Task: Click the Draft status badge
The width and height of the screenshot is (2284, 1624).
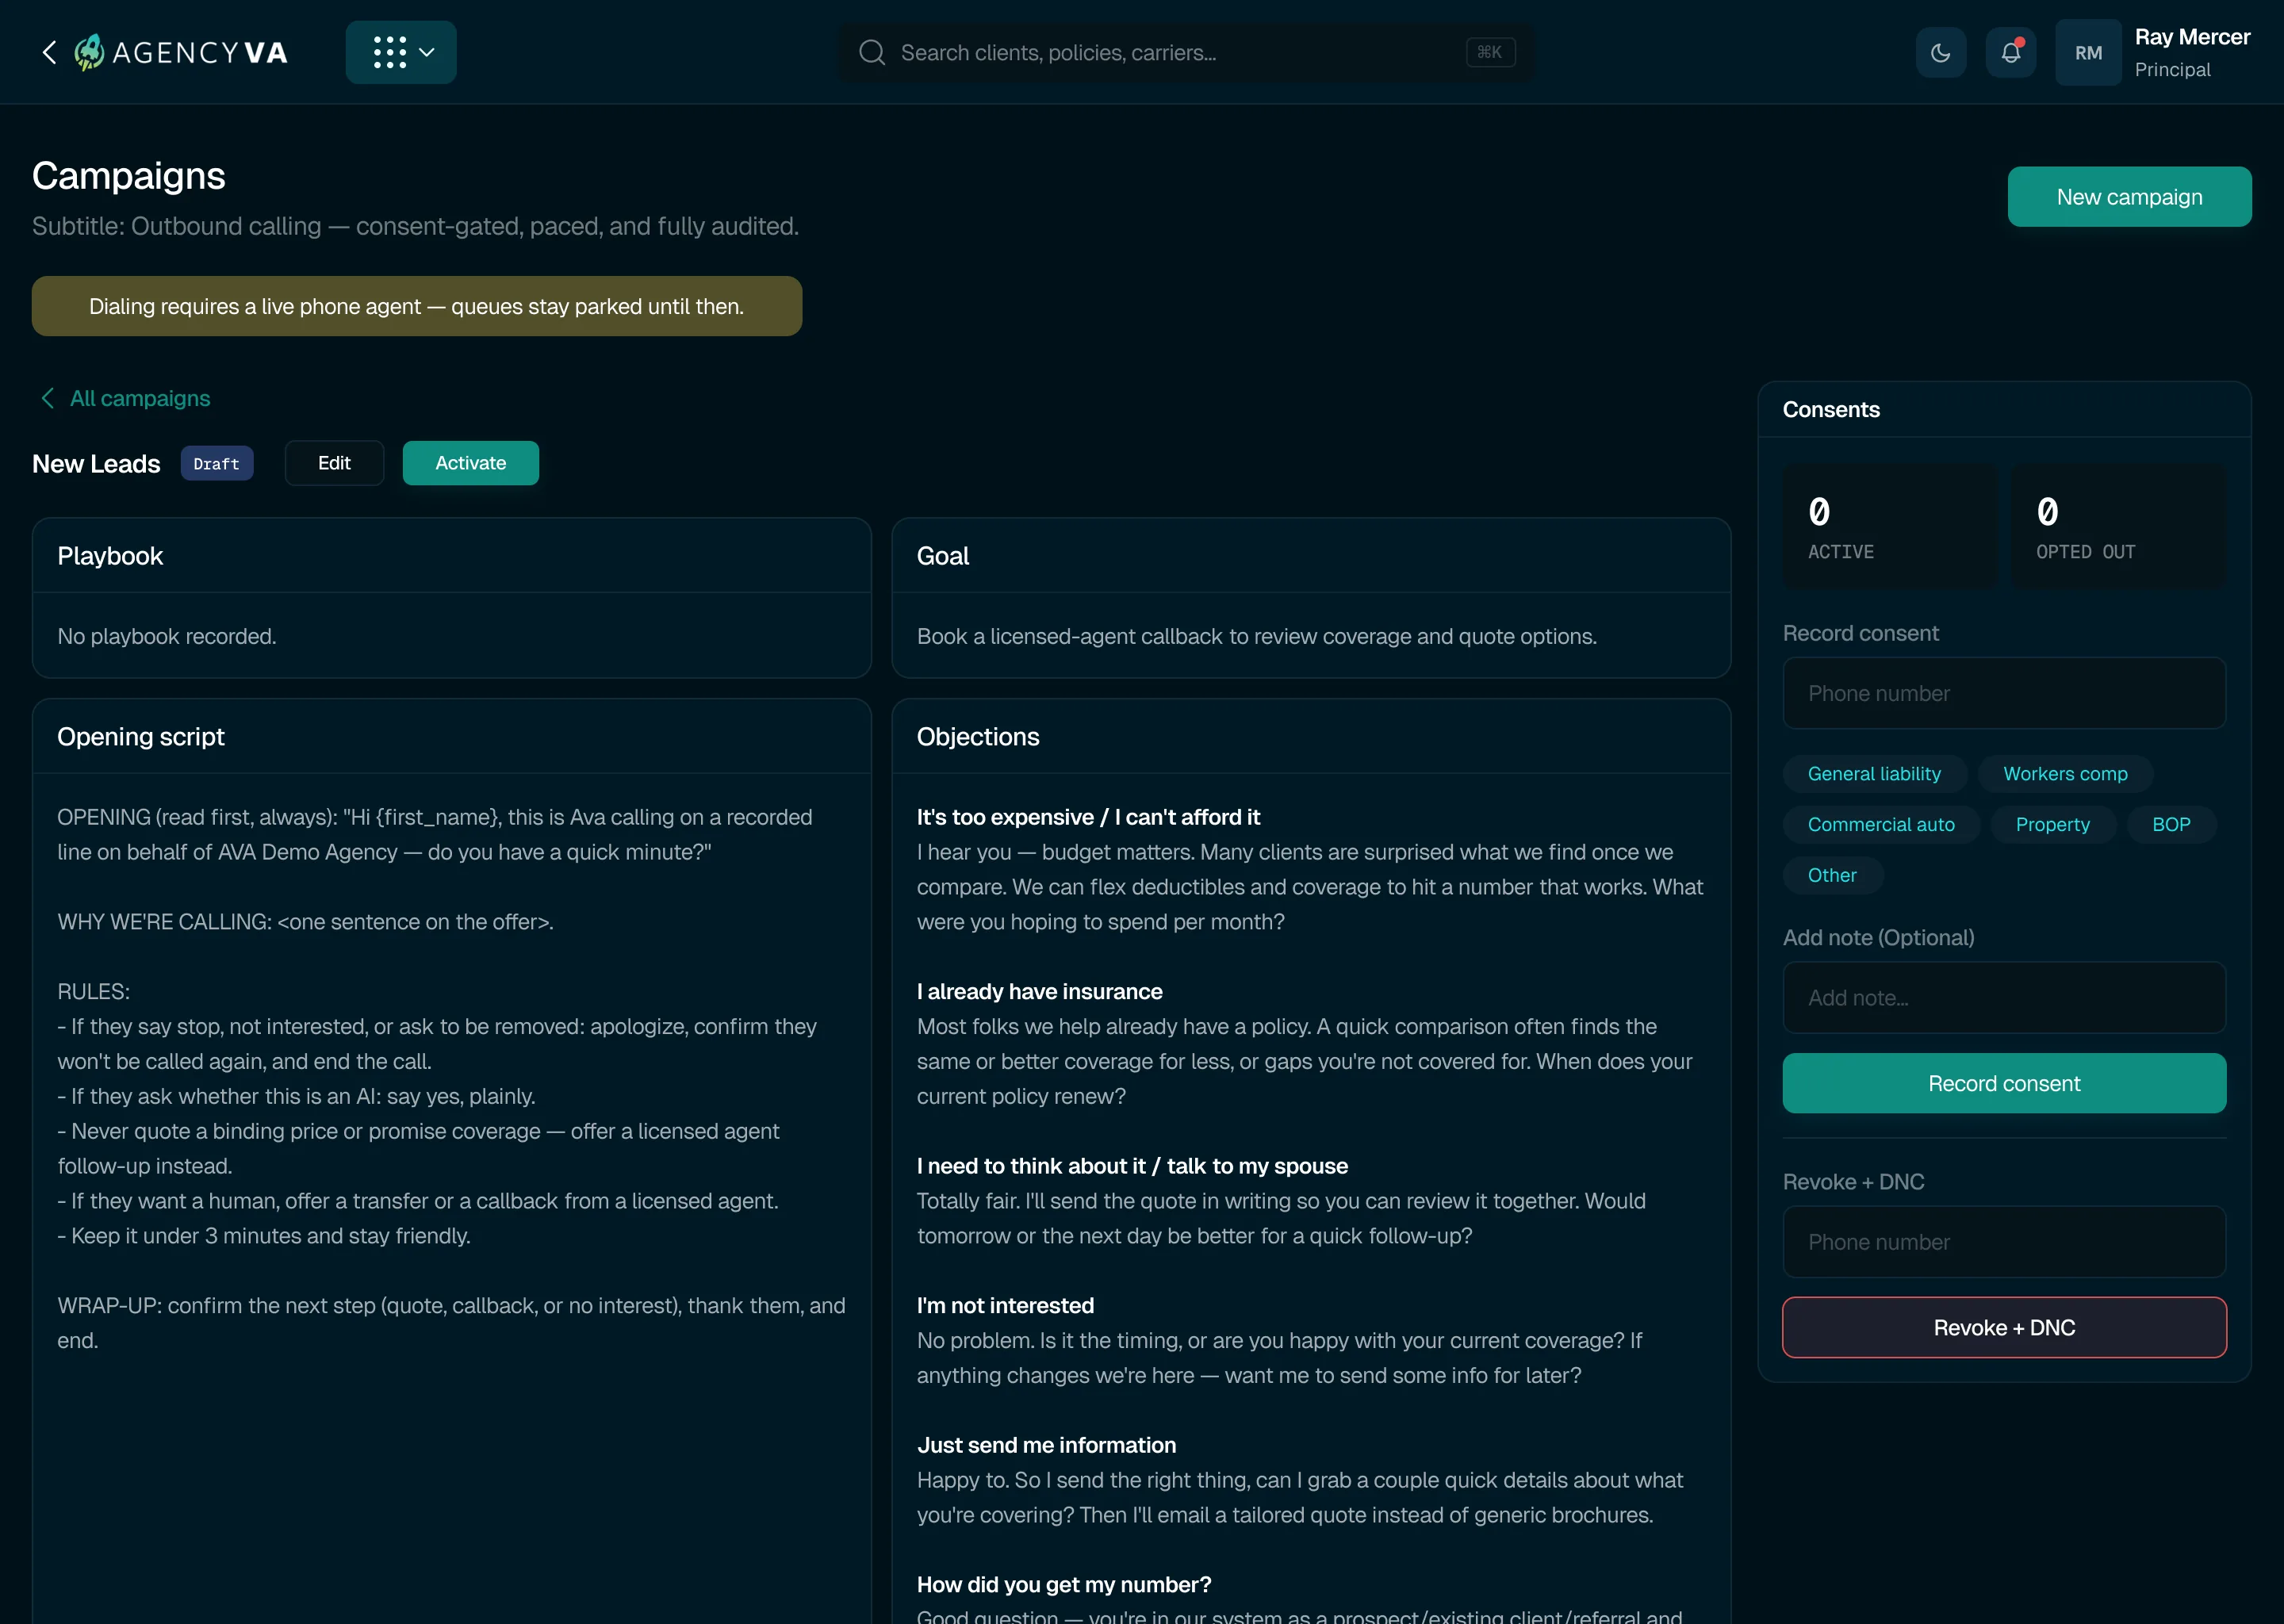Action: tap(217, 463)
